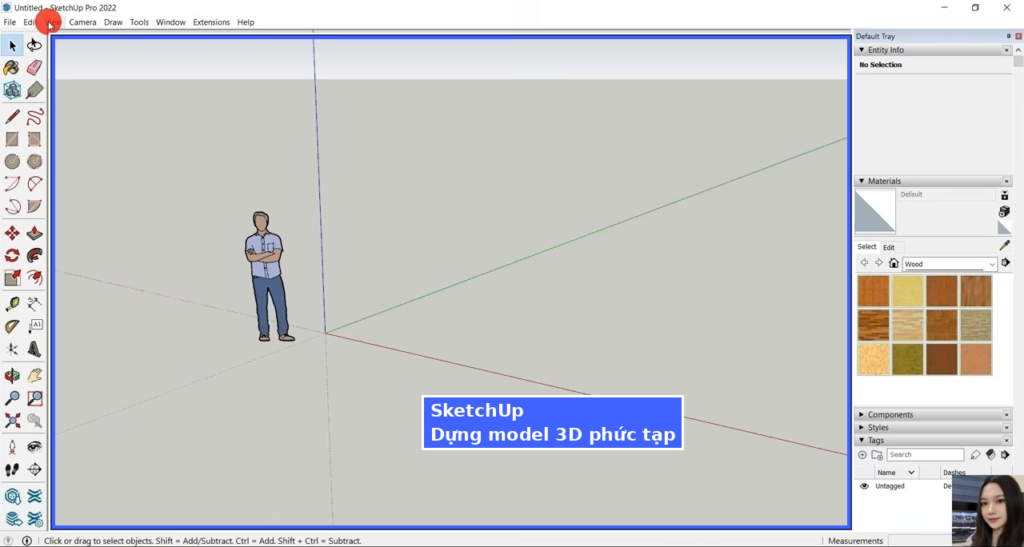
Task: Click the Add Tag plus button
Action: 862,455
